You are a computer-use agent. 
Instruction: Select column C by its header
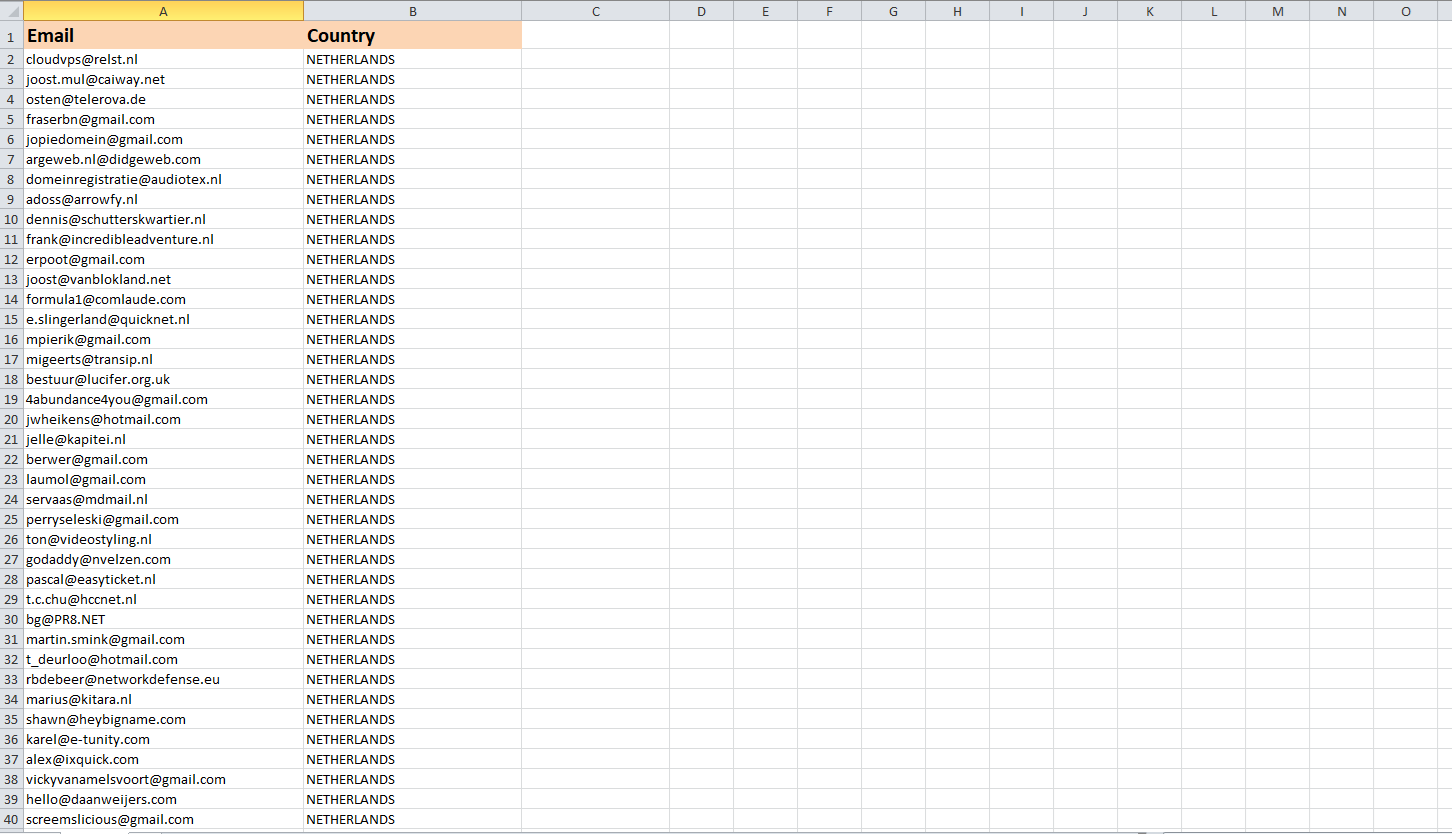pos(595,10)
